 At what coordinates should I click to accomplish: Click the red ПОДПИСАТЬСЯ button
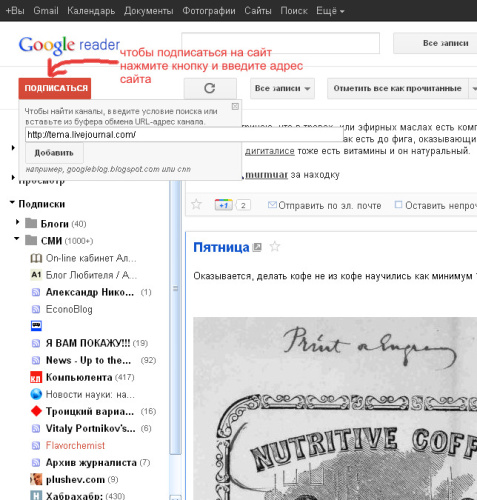tap(55, 88)
